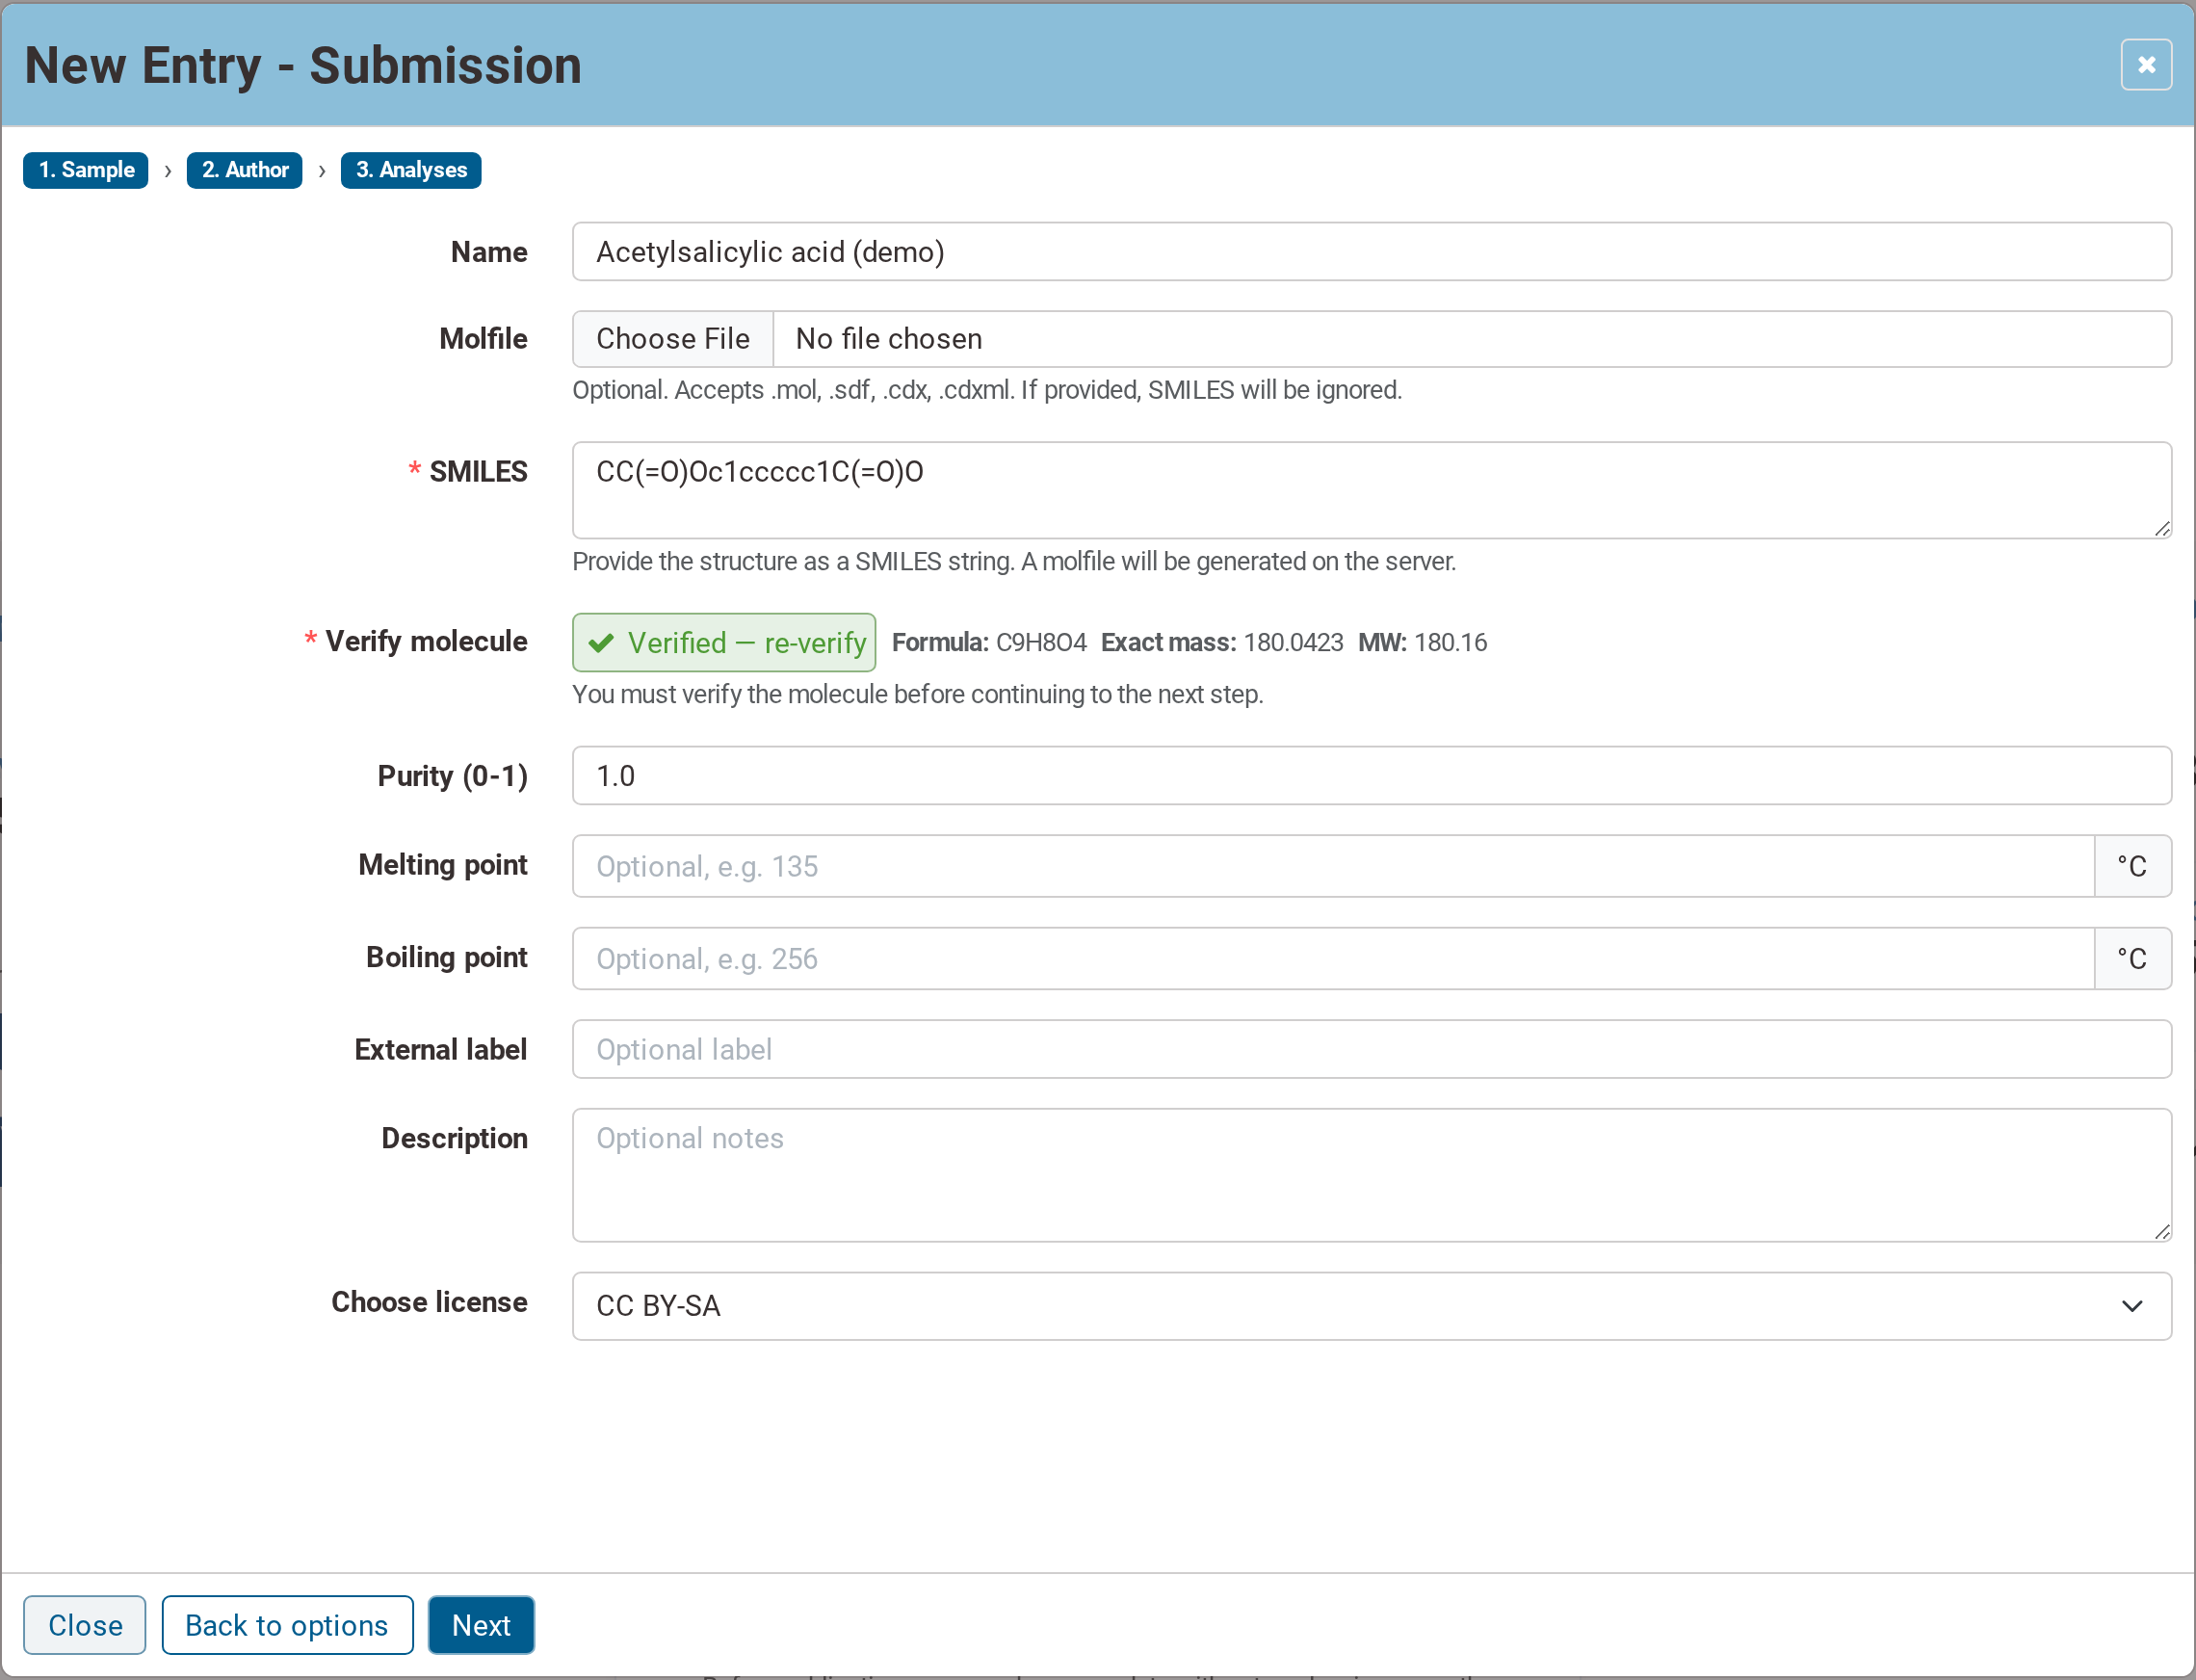
Task: Click the Back to options button
Action: [287, 1625]
